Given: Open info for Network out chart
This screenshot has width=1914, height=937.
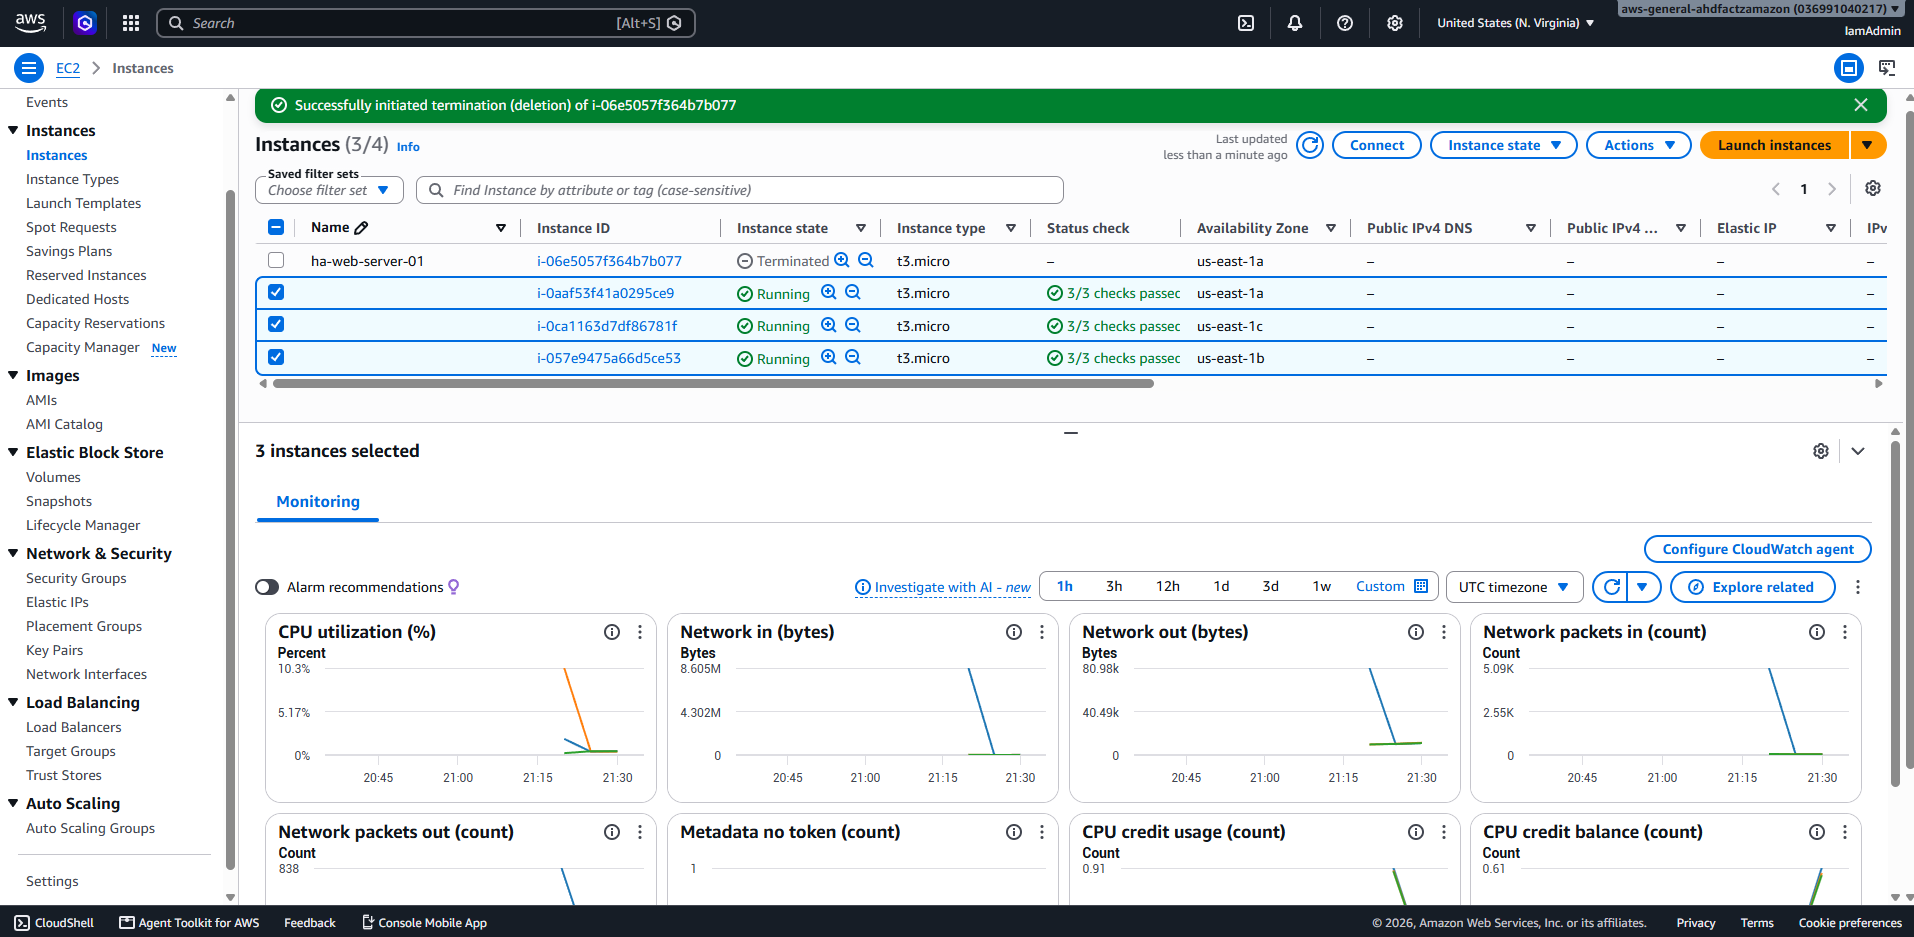Looking at the screenshot, I should (1416, 632).
